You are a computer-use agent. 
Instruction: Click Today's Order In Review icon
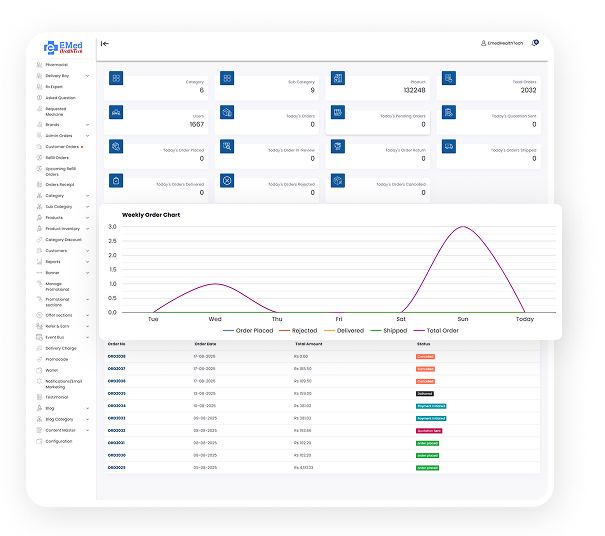click(x=227, y=147)
